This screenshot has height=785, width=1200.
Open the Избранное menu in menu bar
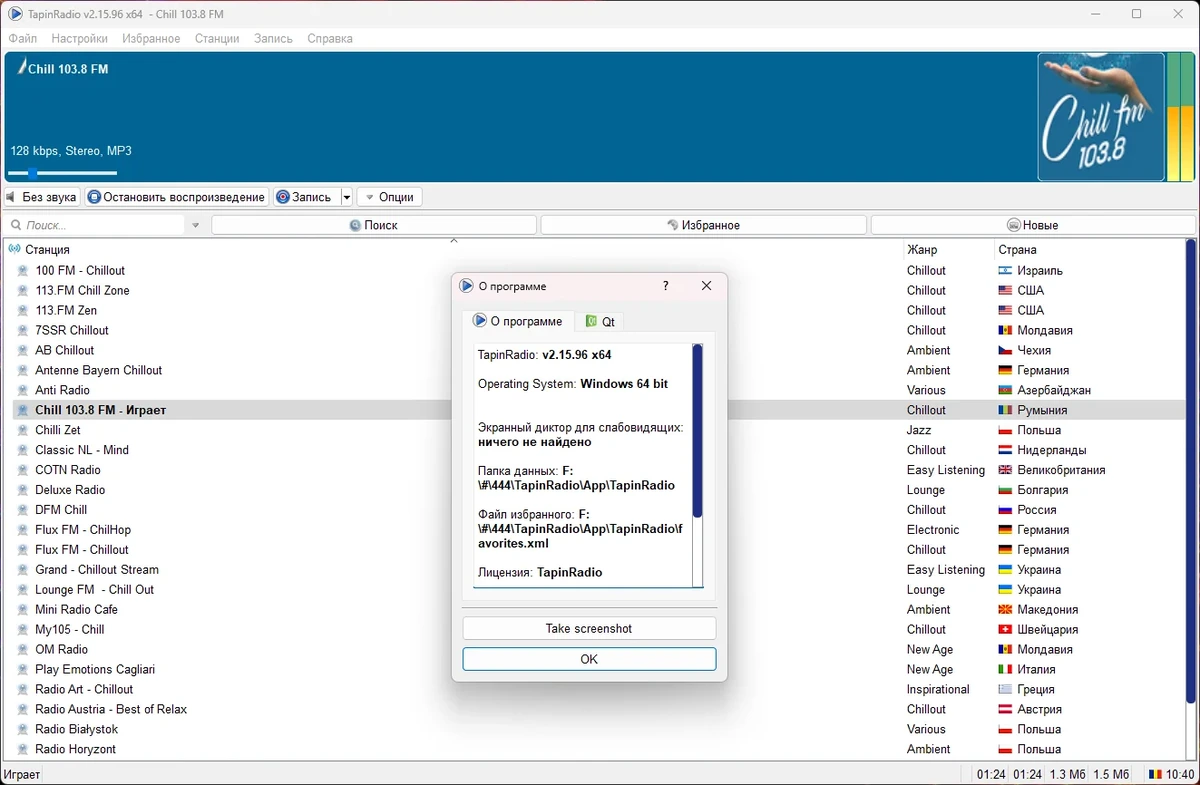(151, 38)
